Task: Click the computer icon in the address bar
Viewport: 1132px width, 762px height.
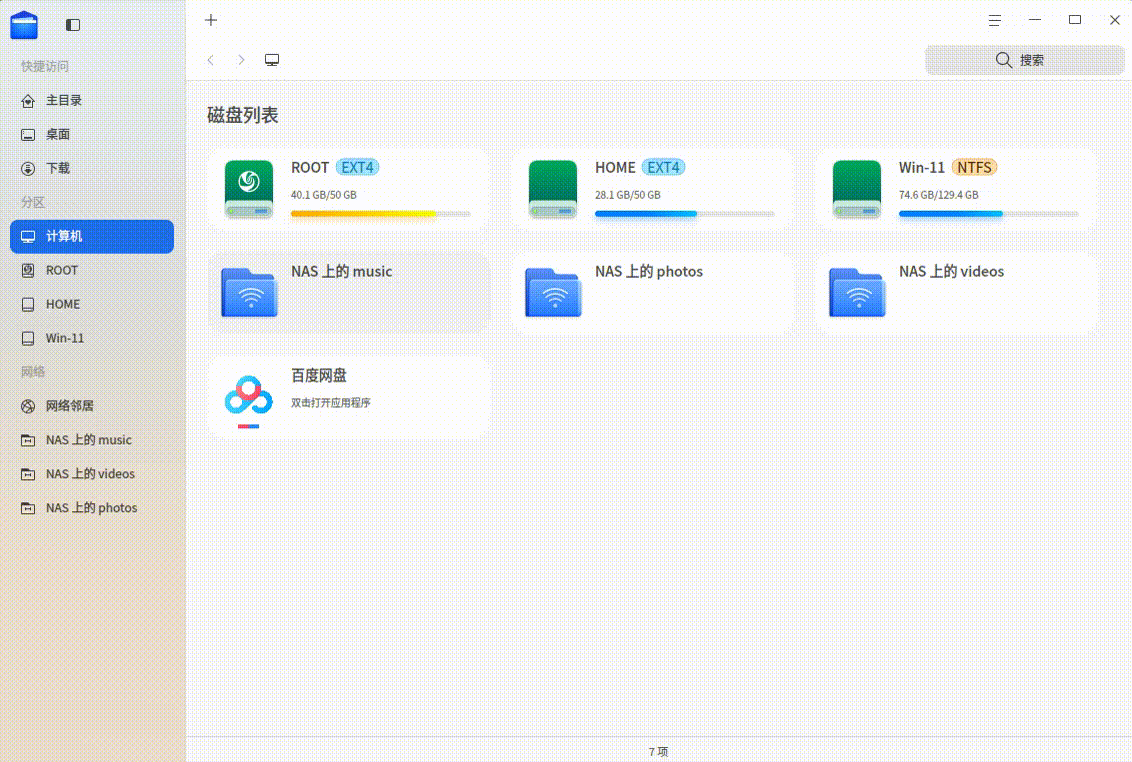Action: (x=272, y=60)
